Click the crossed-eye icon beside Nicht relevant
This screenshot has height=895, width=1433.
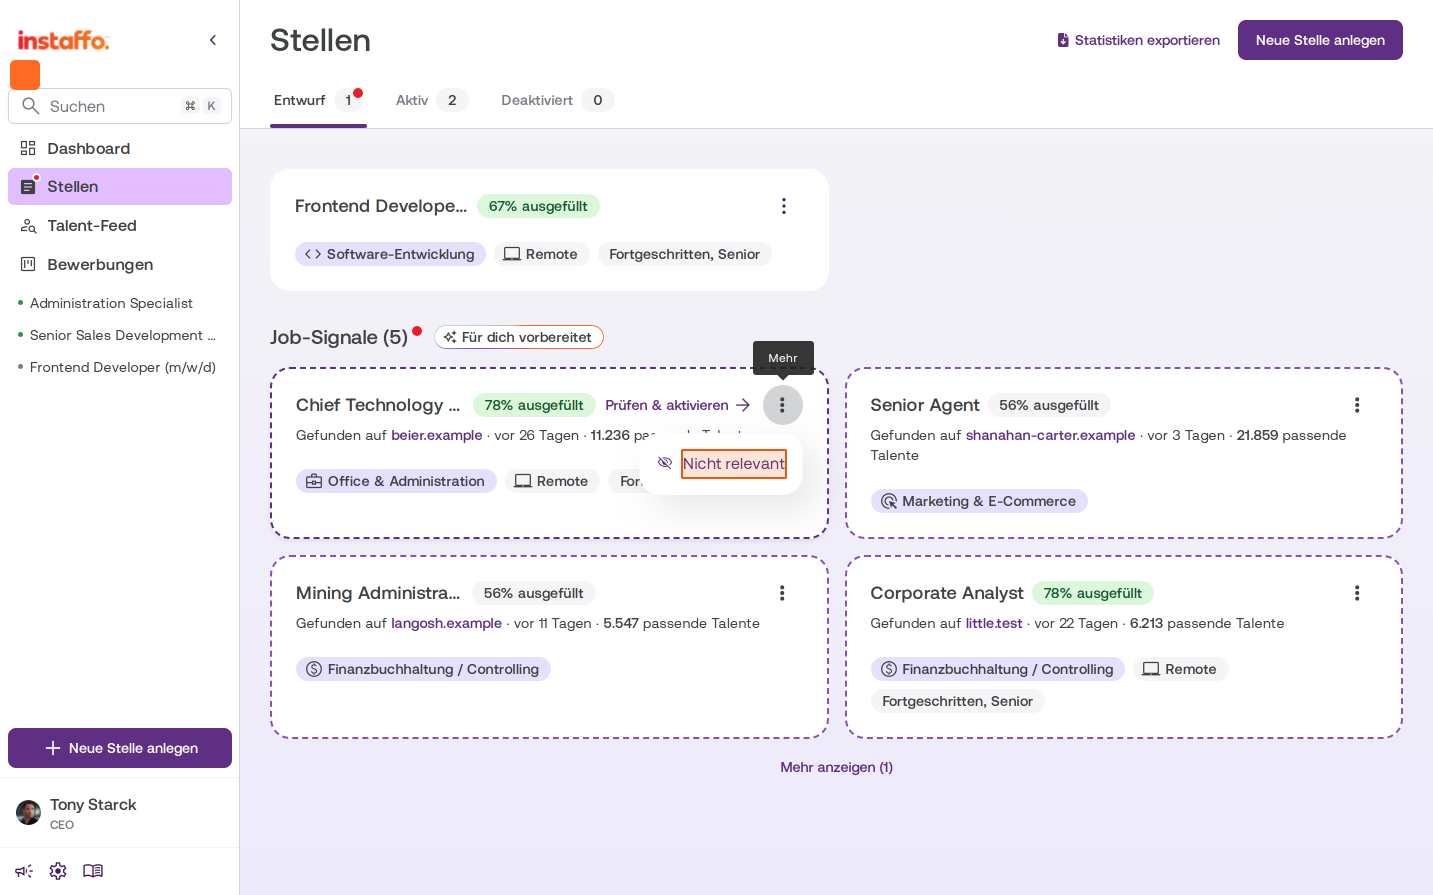665,463
